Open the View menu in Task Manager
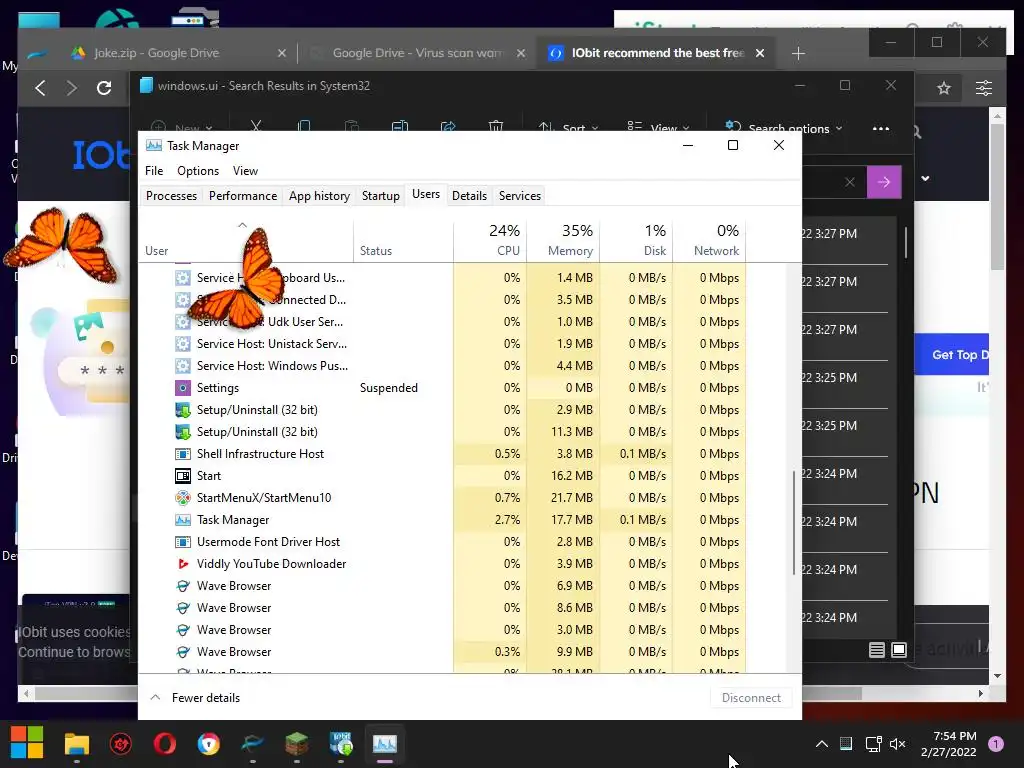This screenshot has height=768, width=1024. 245,170
